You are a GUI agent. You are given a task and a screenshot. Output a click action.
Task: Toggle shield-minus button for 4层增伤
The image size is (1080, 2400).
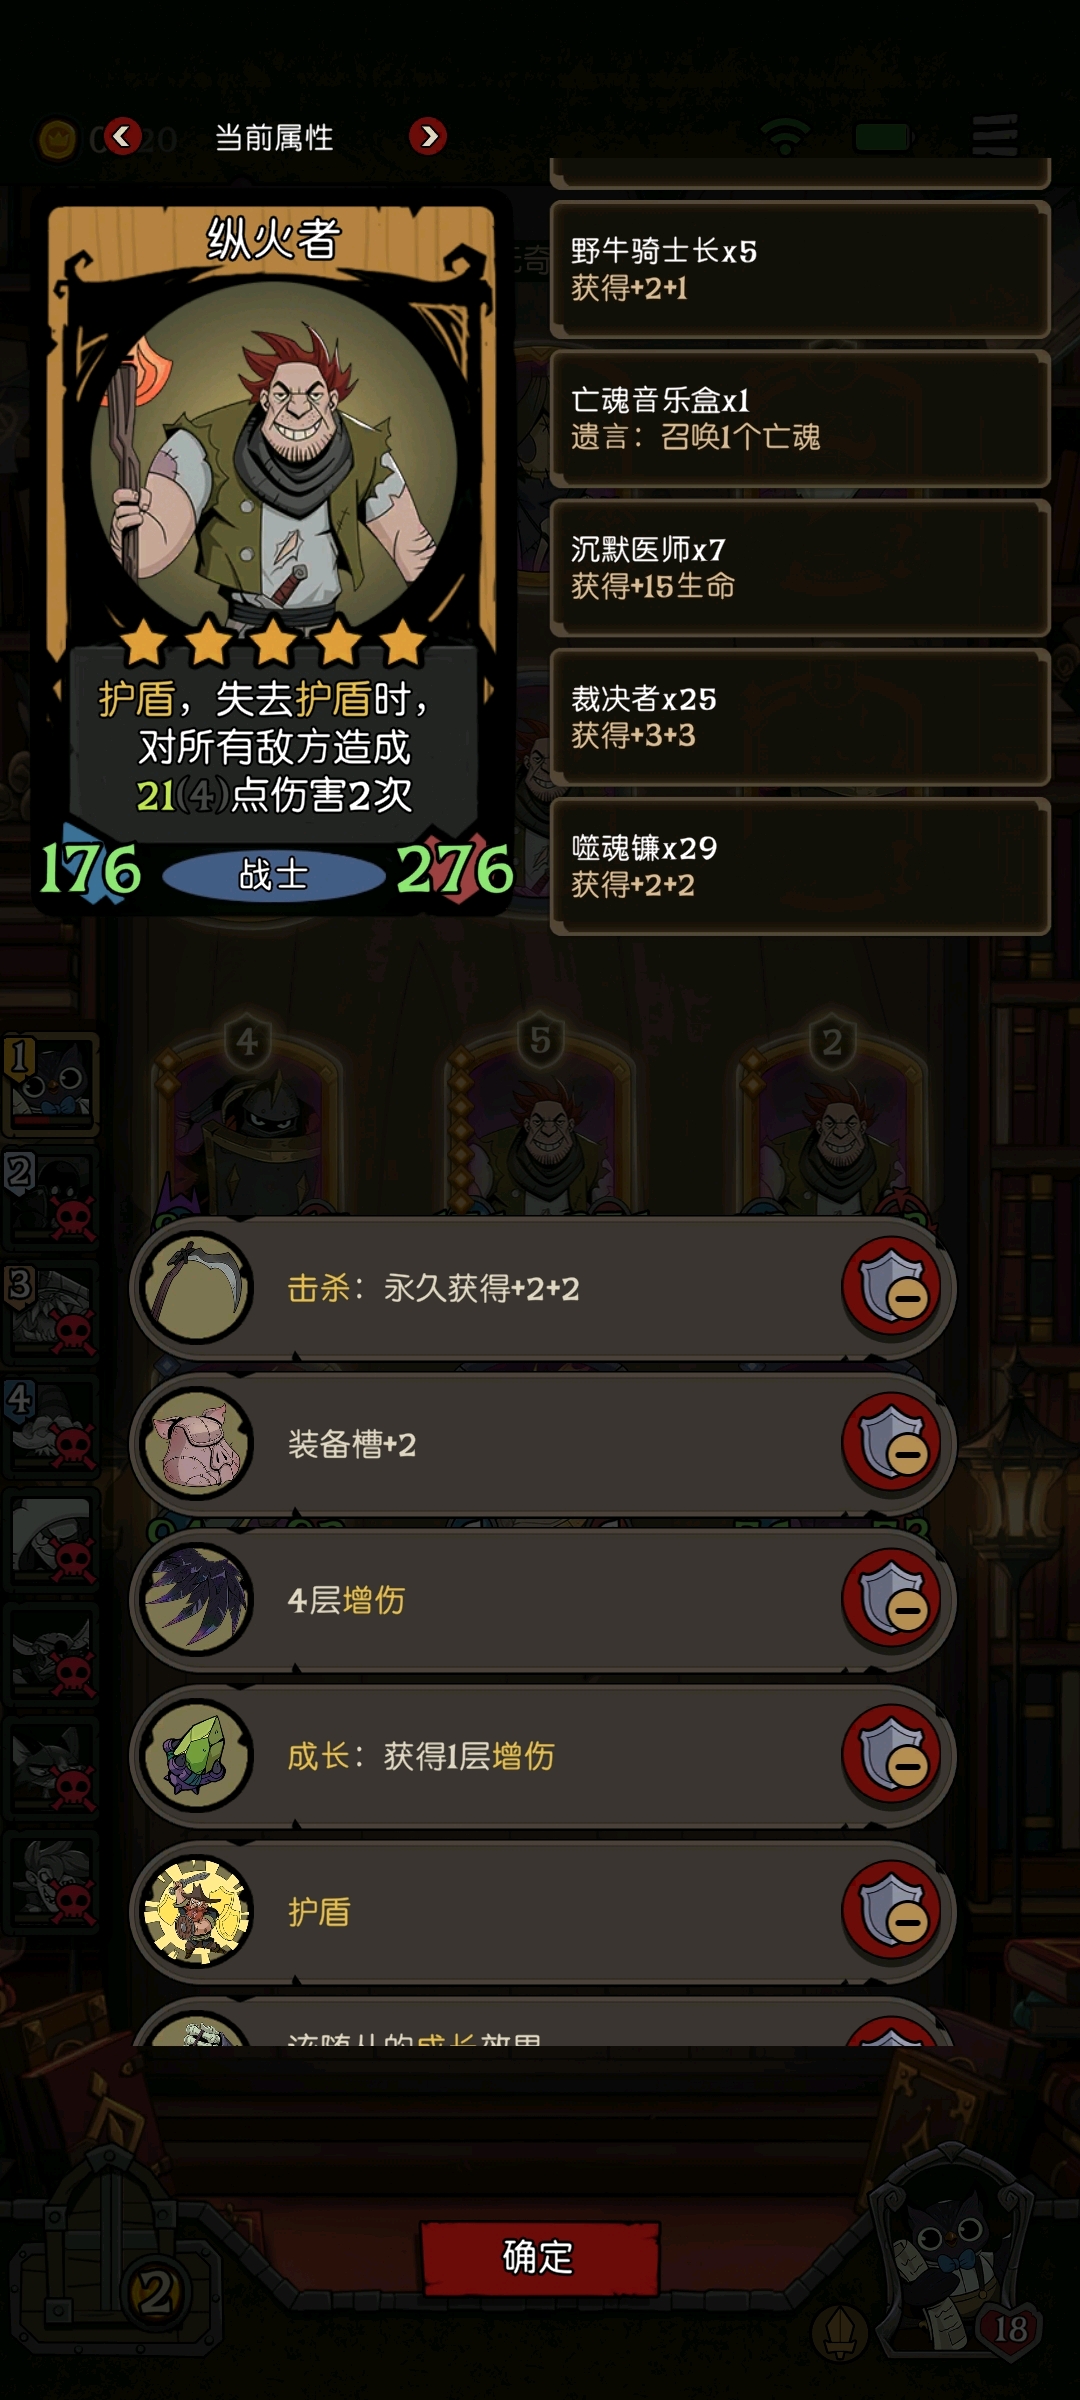tap(893, 1599)
